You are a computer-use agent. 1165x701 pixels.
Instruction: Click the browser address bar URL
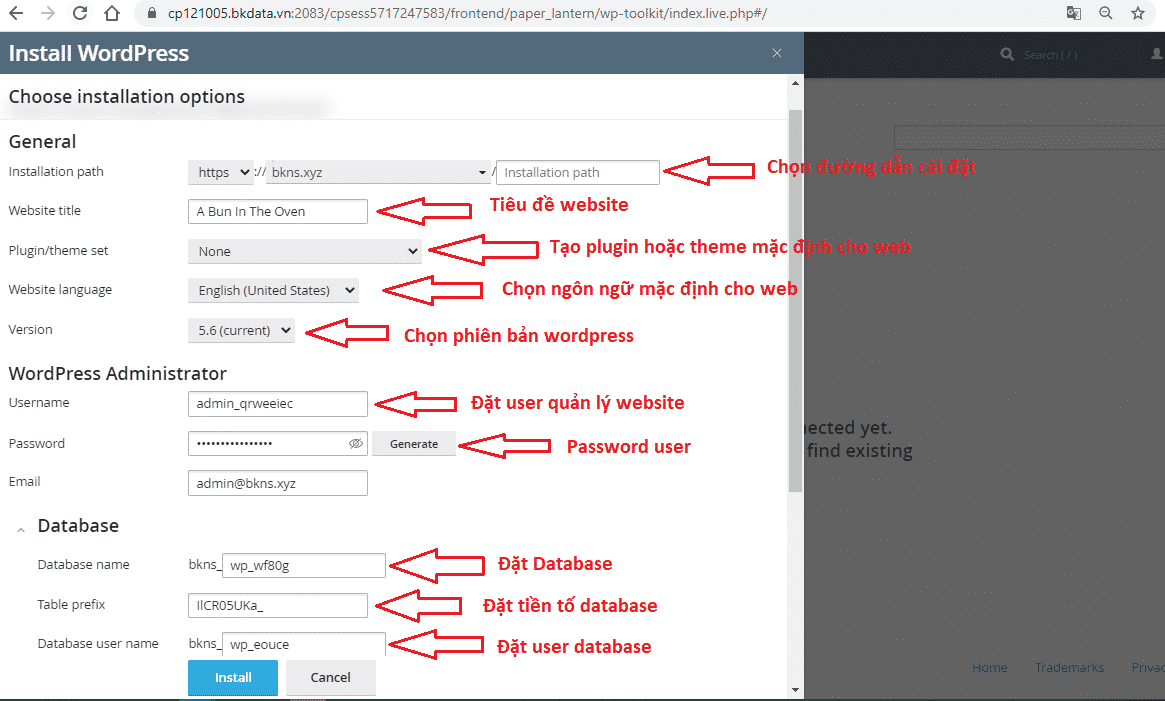467,13
